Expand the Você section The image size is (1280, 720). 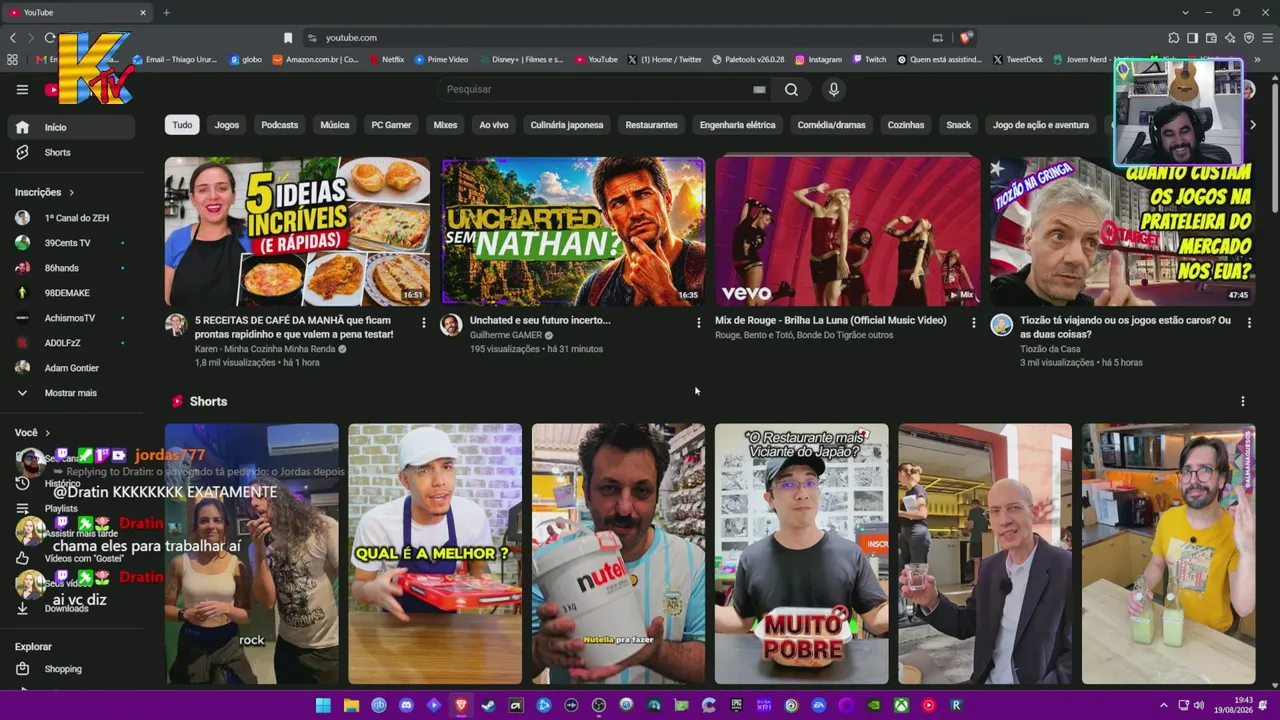(x=32, y=433)
